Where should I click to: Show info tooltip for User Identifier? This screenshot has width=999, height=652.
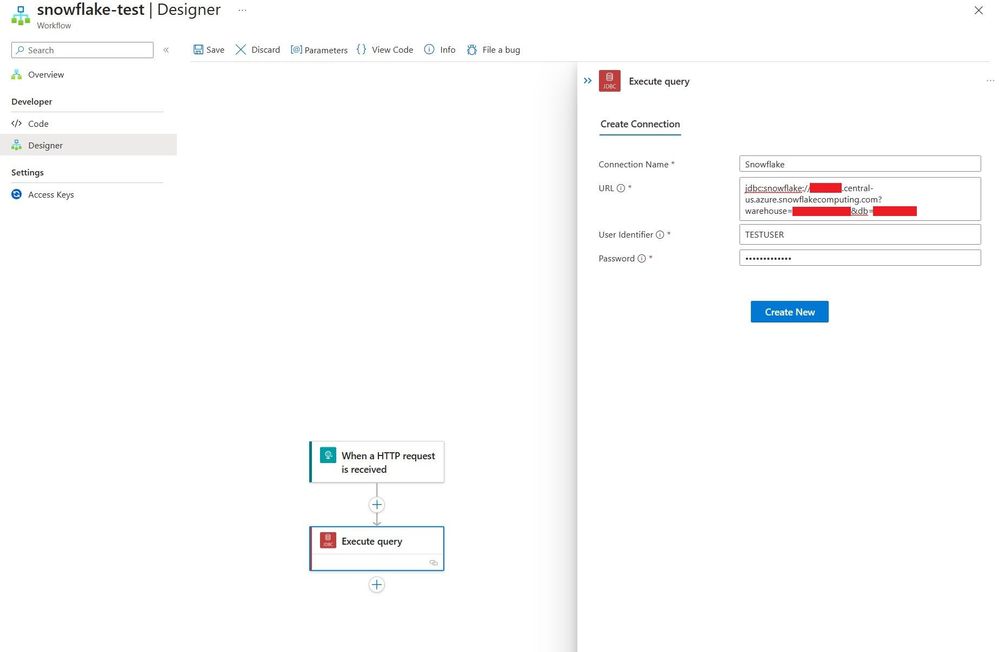660,235
